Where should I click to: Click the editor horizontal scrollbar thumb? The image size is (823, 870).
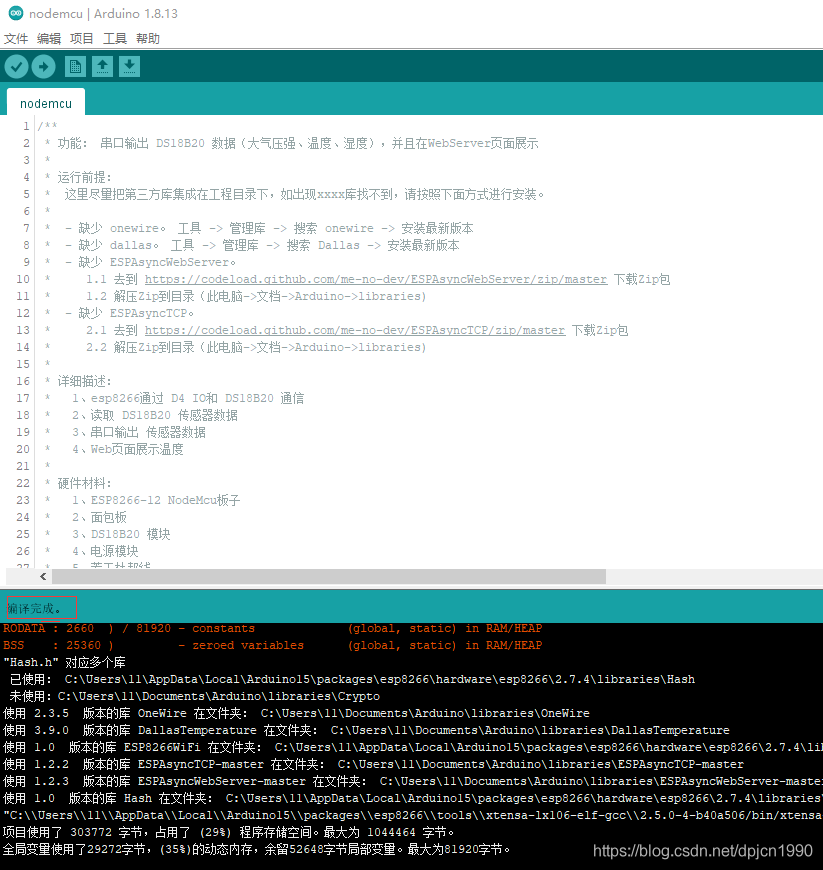pyautogui.click(x=329, y=576)
